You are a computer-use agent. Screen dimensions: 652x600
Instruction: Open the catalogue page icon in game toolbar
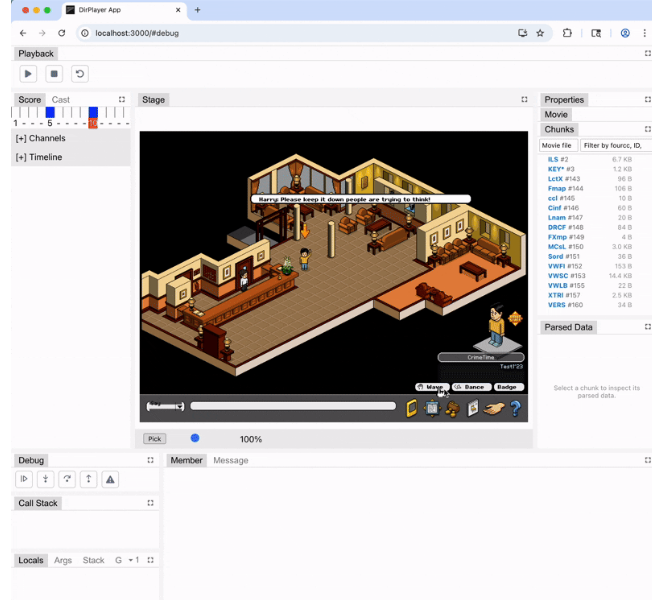(473, 408)
